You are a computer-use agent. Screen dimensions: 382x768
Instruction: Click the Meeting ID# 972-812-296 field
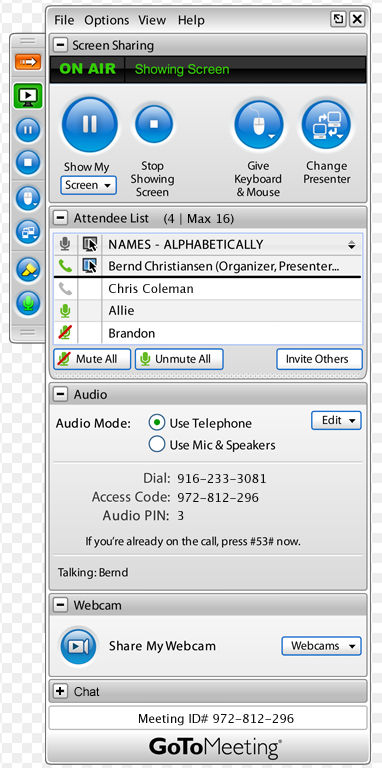pos(208,719)
